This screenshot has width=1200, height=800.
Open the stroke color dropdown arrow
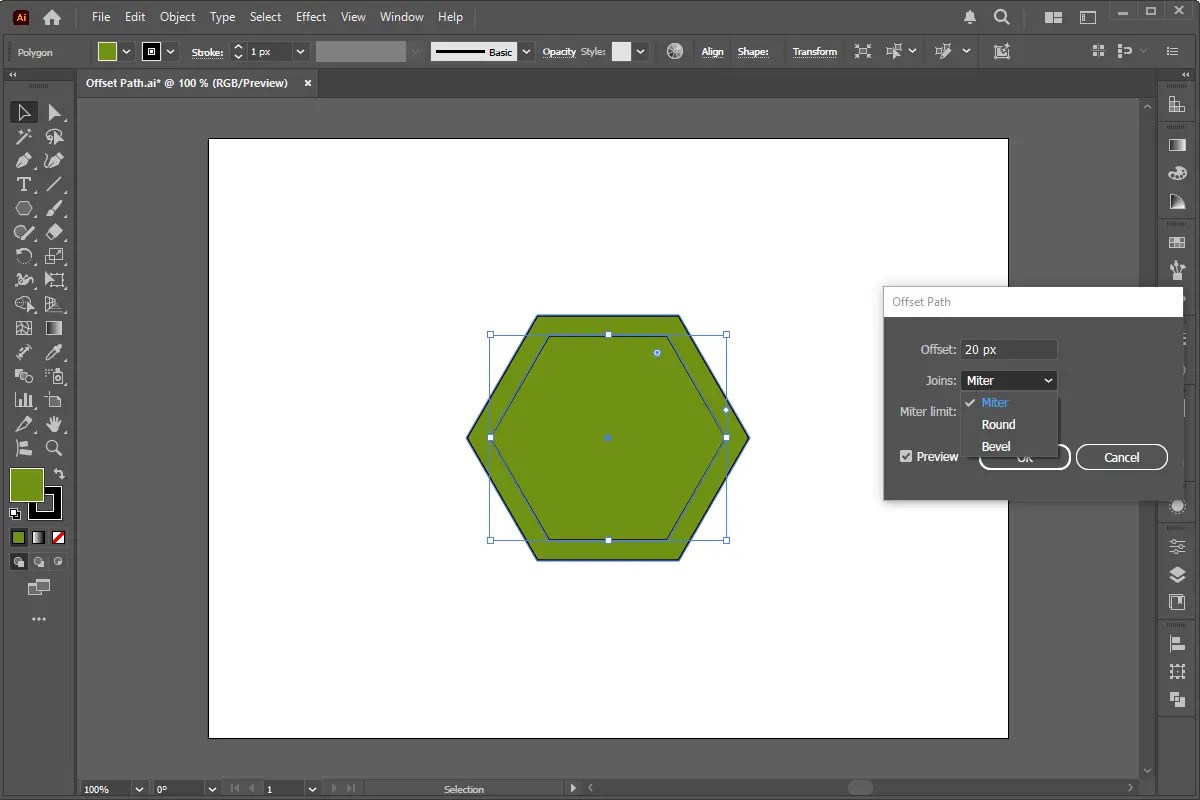[170, 52]
